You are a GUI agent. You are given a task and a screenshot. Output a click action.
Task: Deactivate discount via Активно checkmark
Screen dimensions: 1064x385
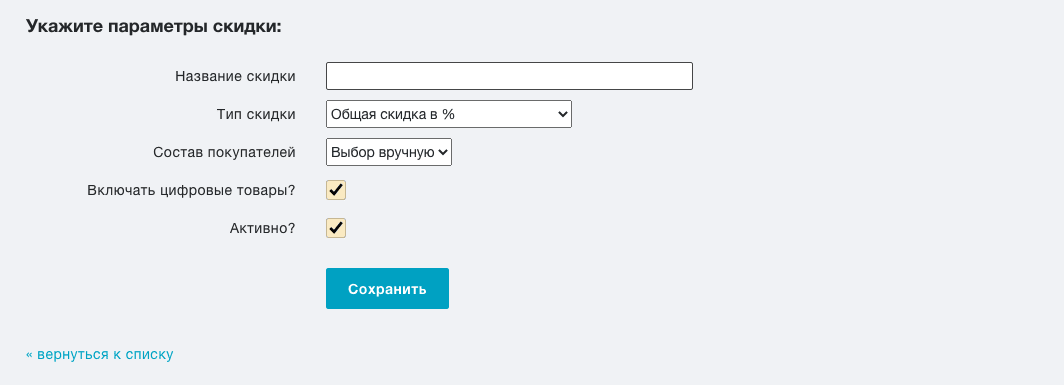tap(336, 228)
